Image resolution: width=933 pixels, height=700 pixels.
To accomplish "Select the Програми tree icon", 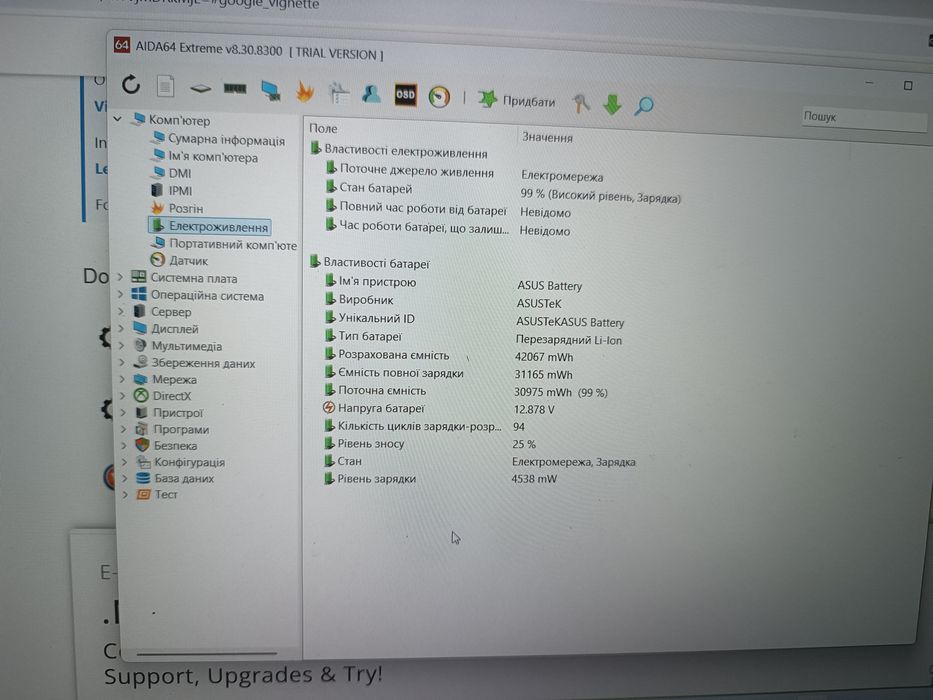I will click(x=142, y=429).
